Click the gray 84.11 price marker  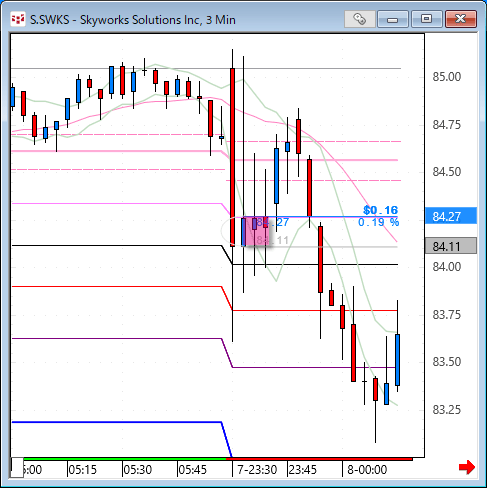tap(451, 246)
